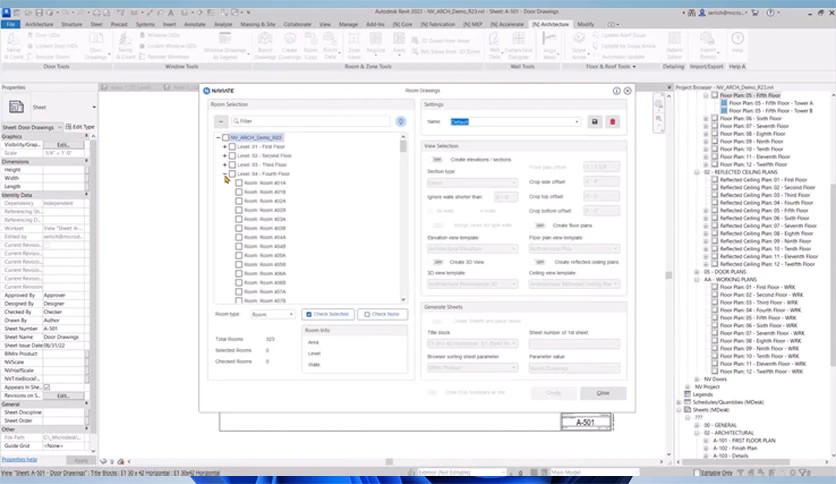The image size is (836, 484).
Task: Check the Room 402A checkbox
Action: 239,201
